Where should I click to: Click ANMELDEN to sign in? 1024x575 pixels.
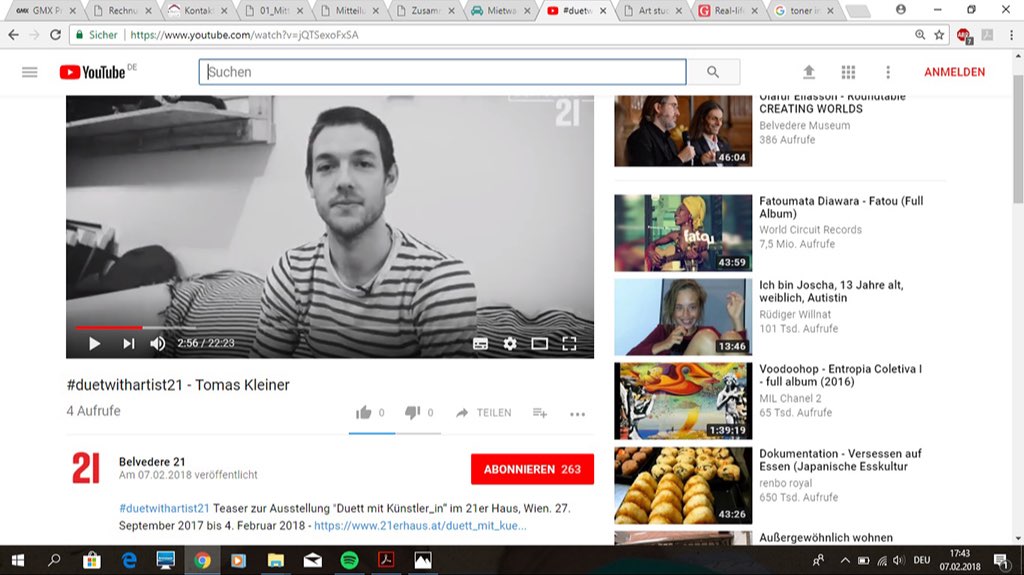954,72
